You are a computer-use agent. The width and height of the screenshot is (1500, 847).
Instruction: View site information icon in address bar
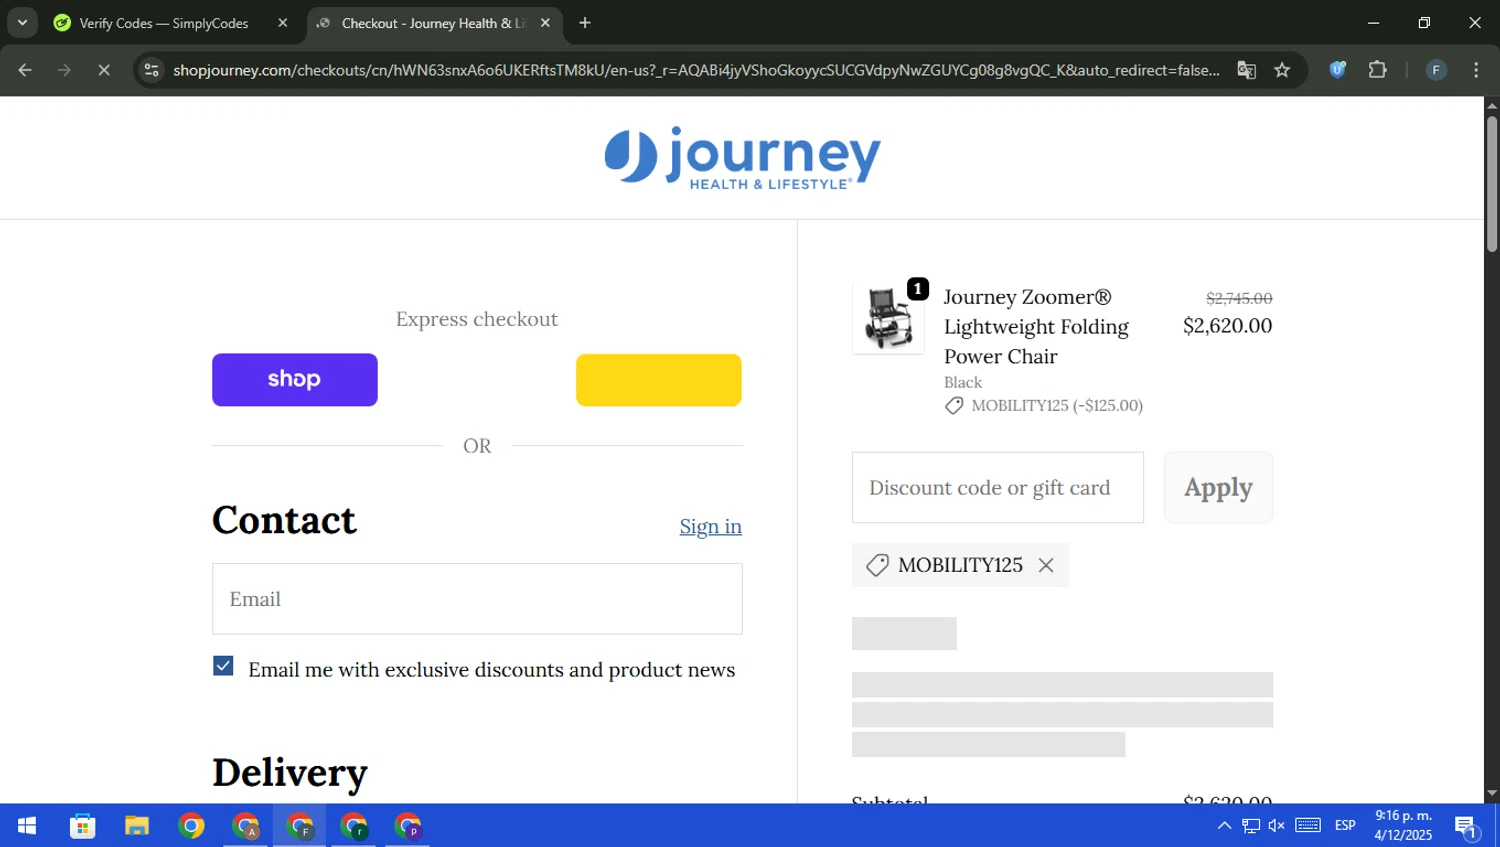(x=151, y=70)
